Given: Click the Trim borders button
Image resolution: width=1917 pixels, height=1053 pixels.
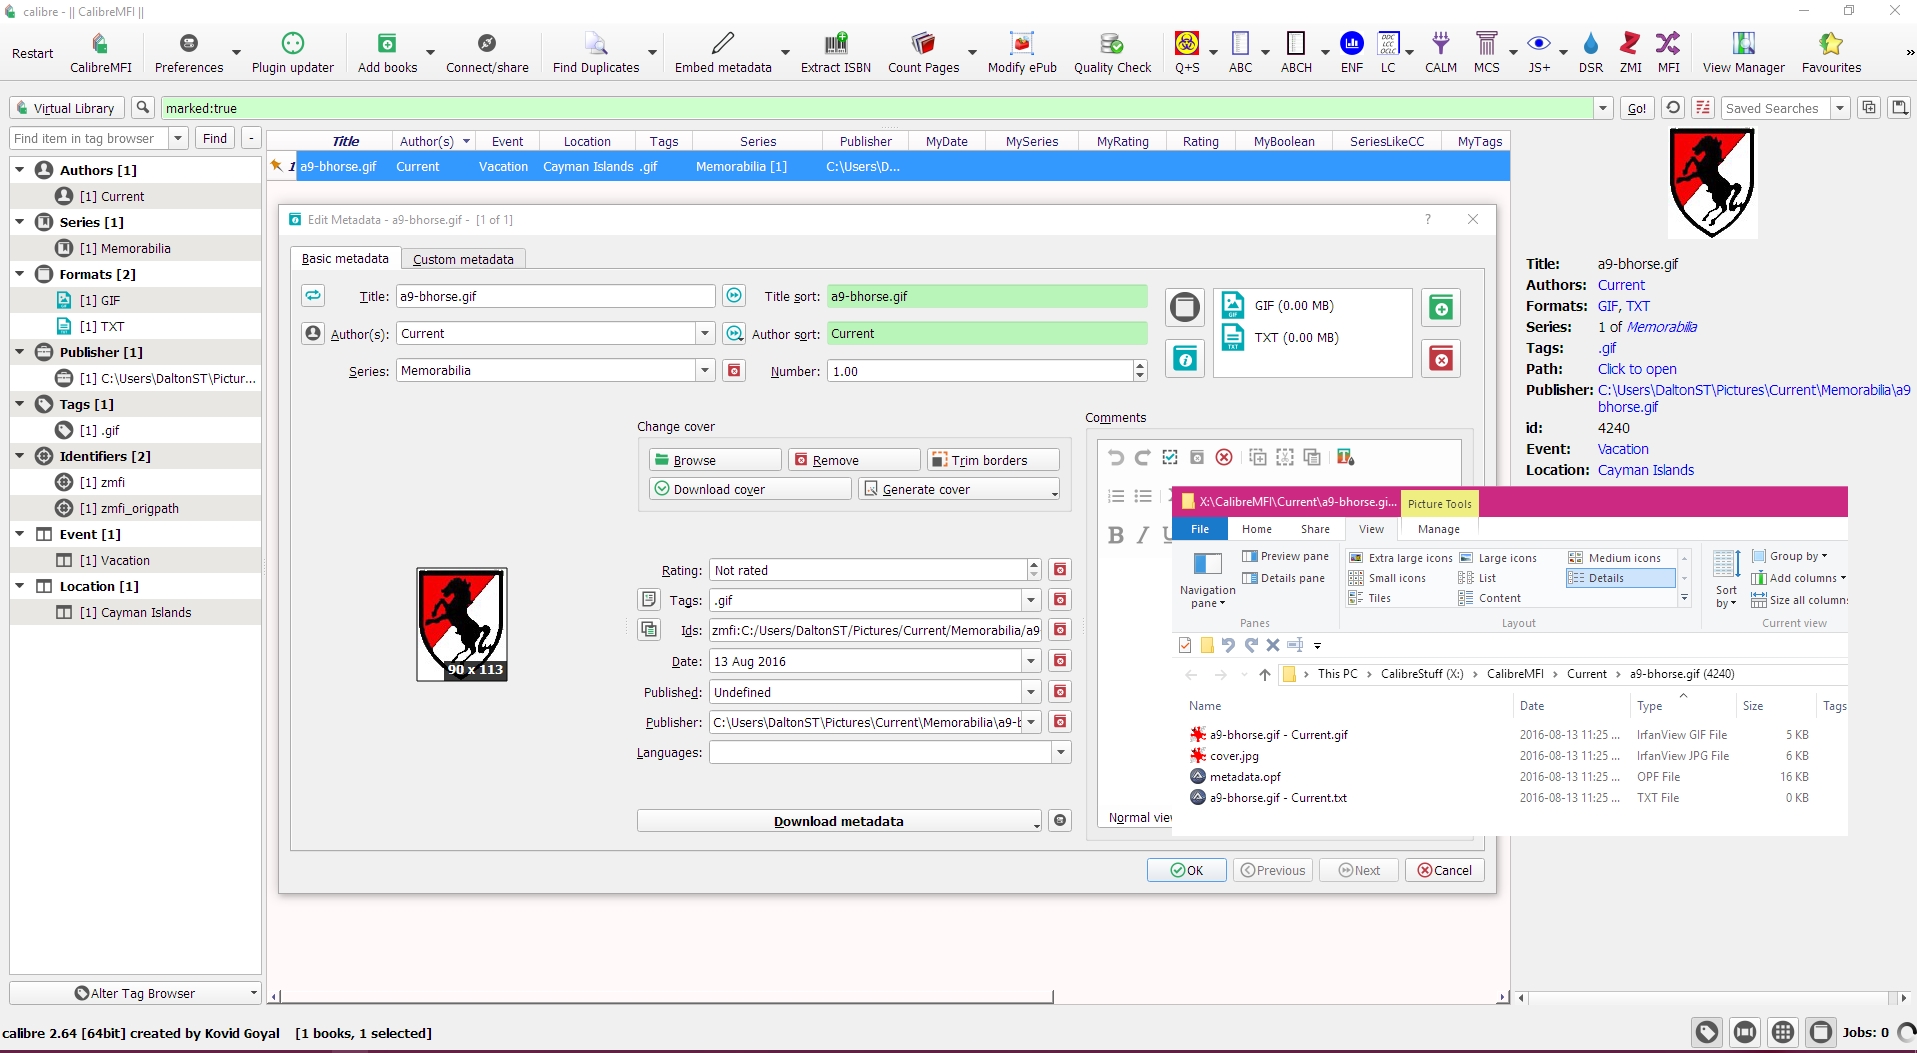Looking at the screenshot, I should (993, 460).
